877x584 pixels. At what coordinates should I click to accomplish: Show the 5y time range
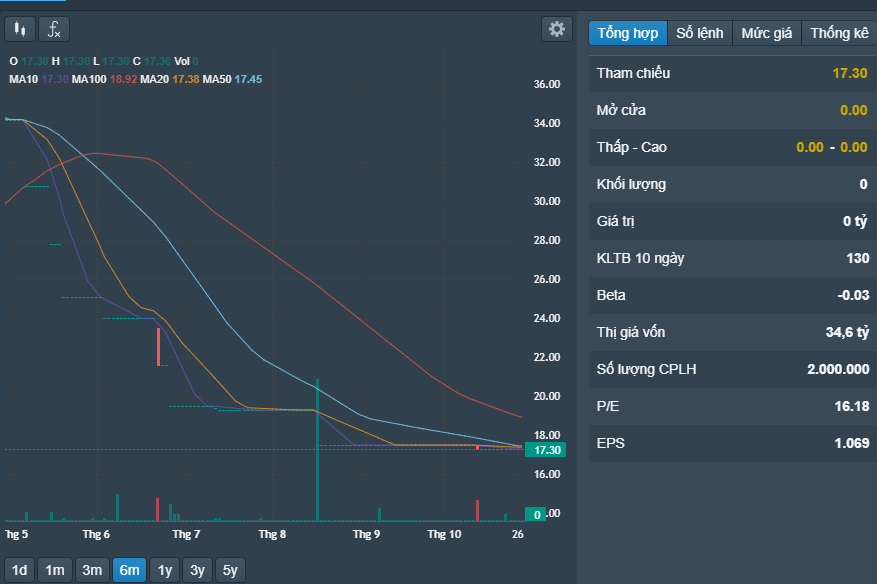[x=231, y=570]
